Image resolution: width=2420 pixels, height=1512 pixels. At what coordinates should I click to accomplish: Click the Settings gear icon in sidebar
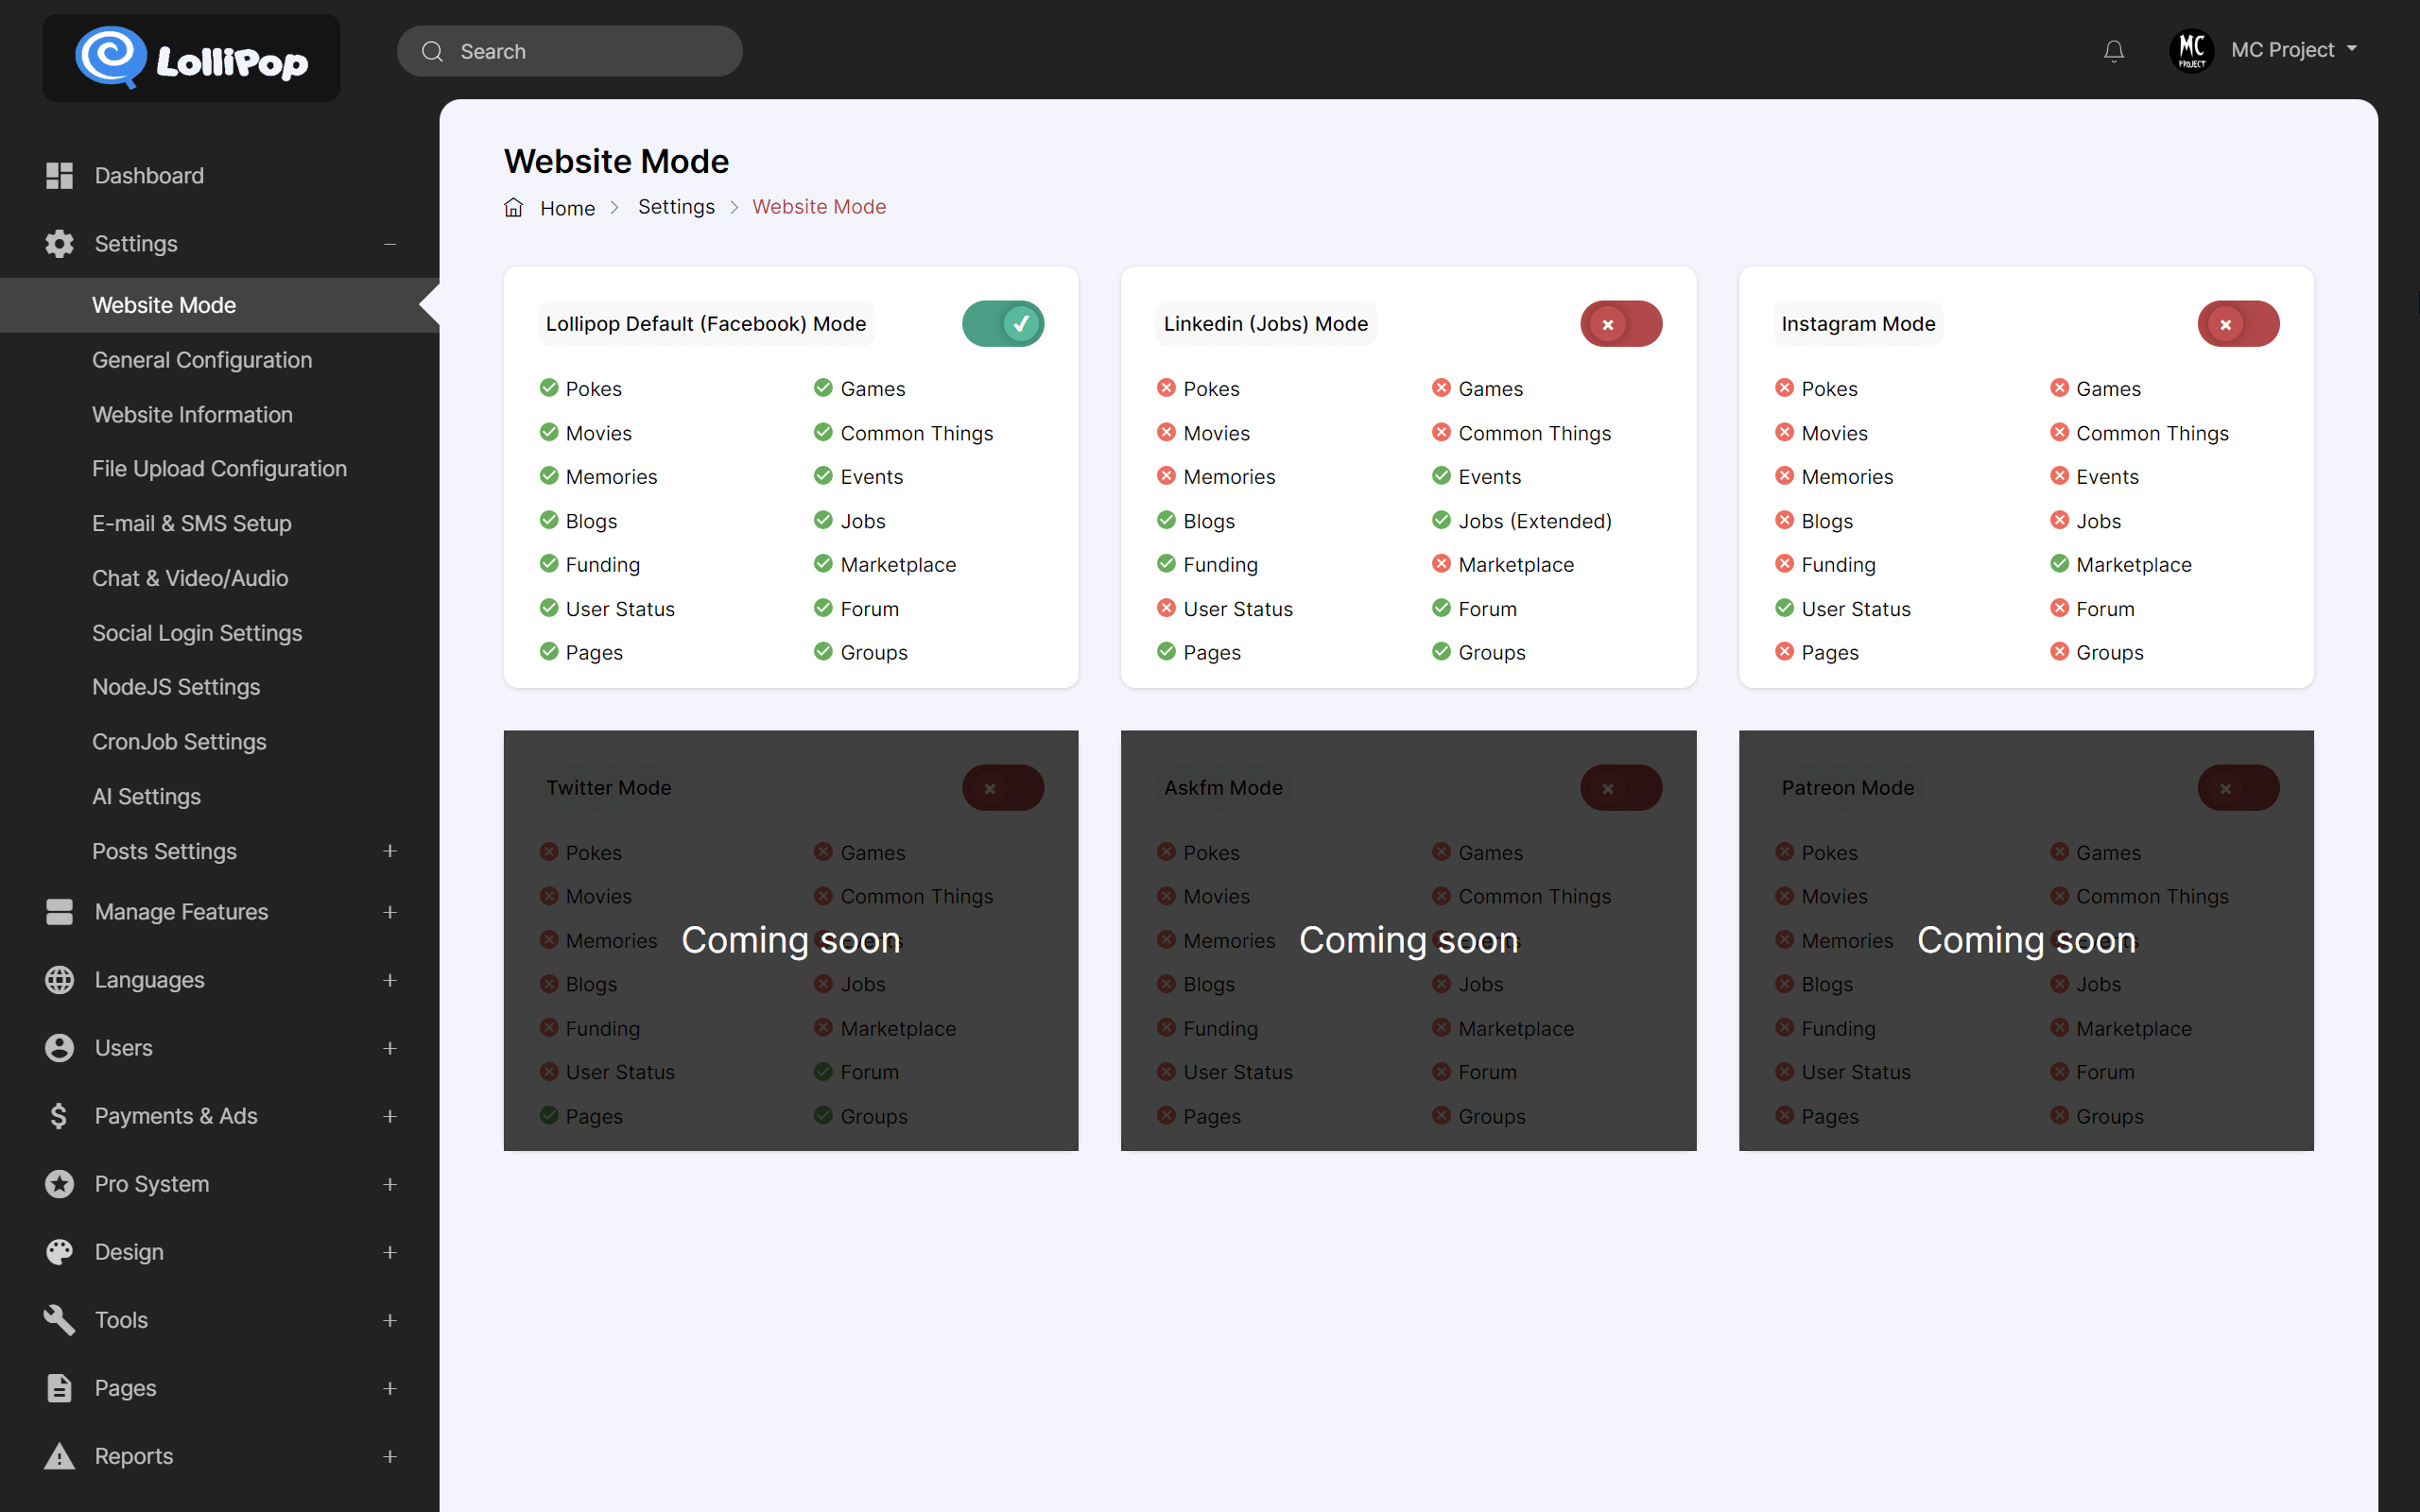(x=58, y=243)
